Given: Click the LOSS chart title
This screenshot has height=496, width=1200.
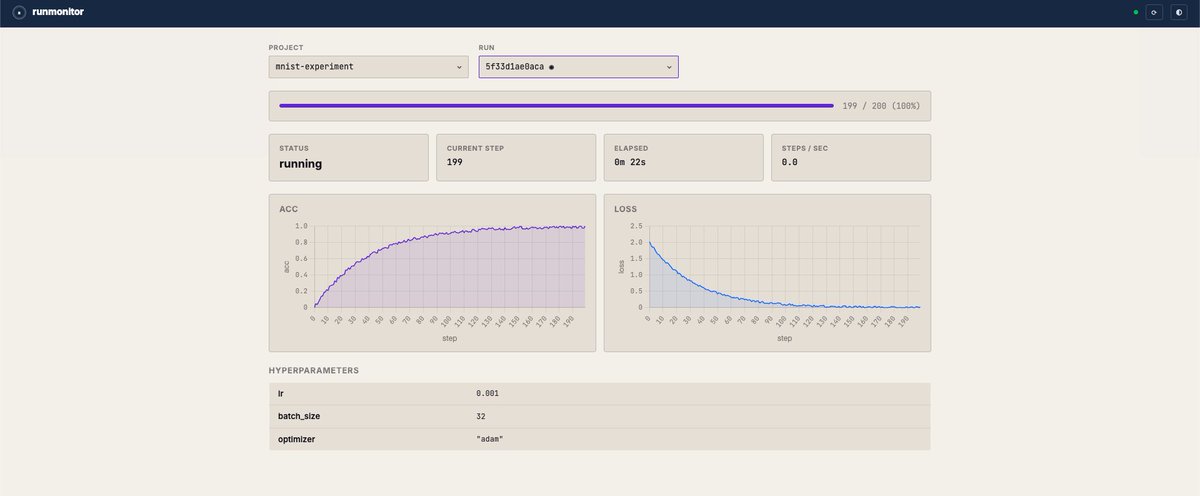Looking at the screenshot, I should [x=625, y=209].
